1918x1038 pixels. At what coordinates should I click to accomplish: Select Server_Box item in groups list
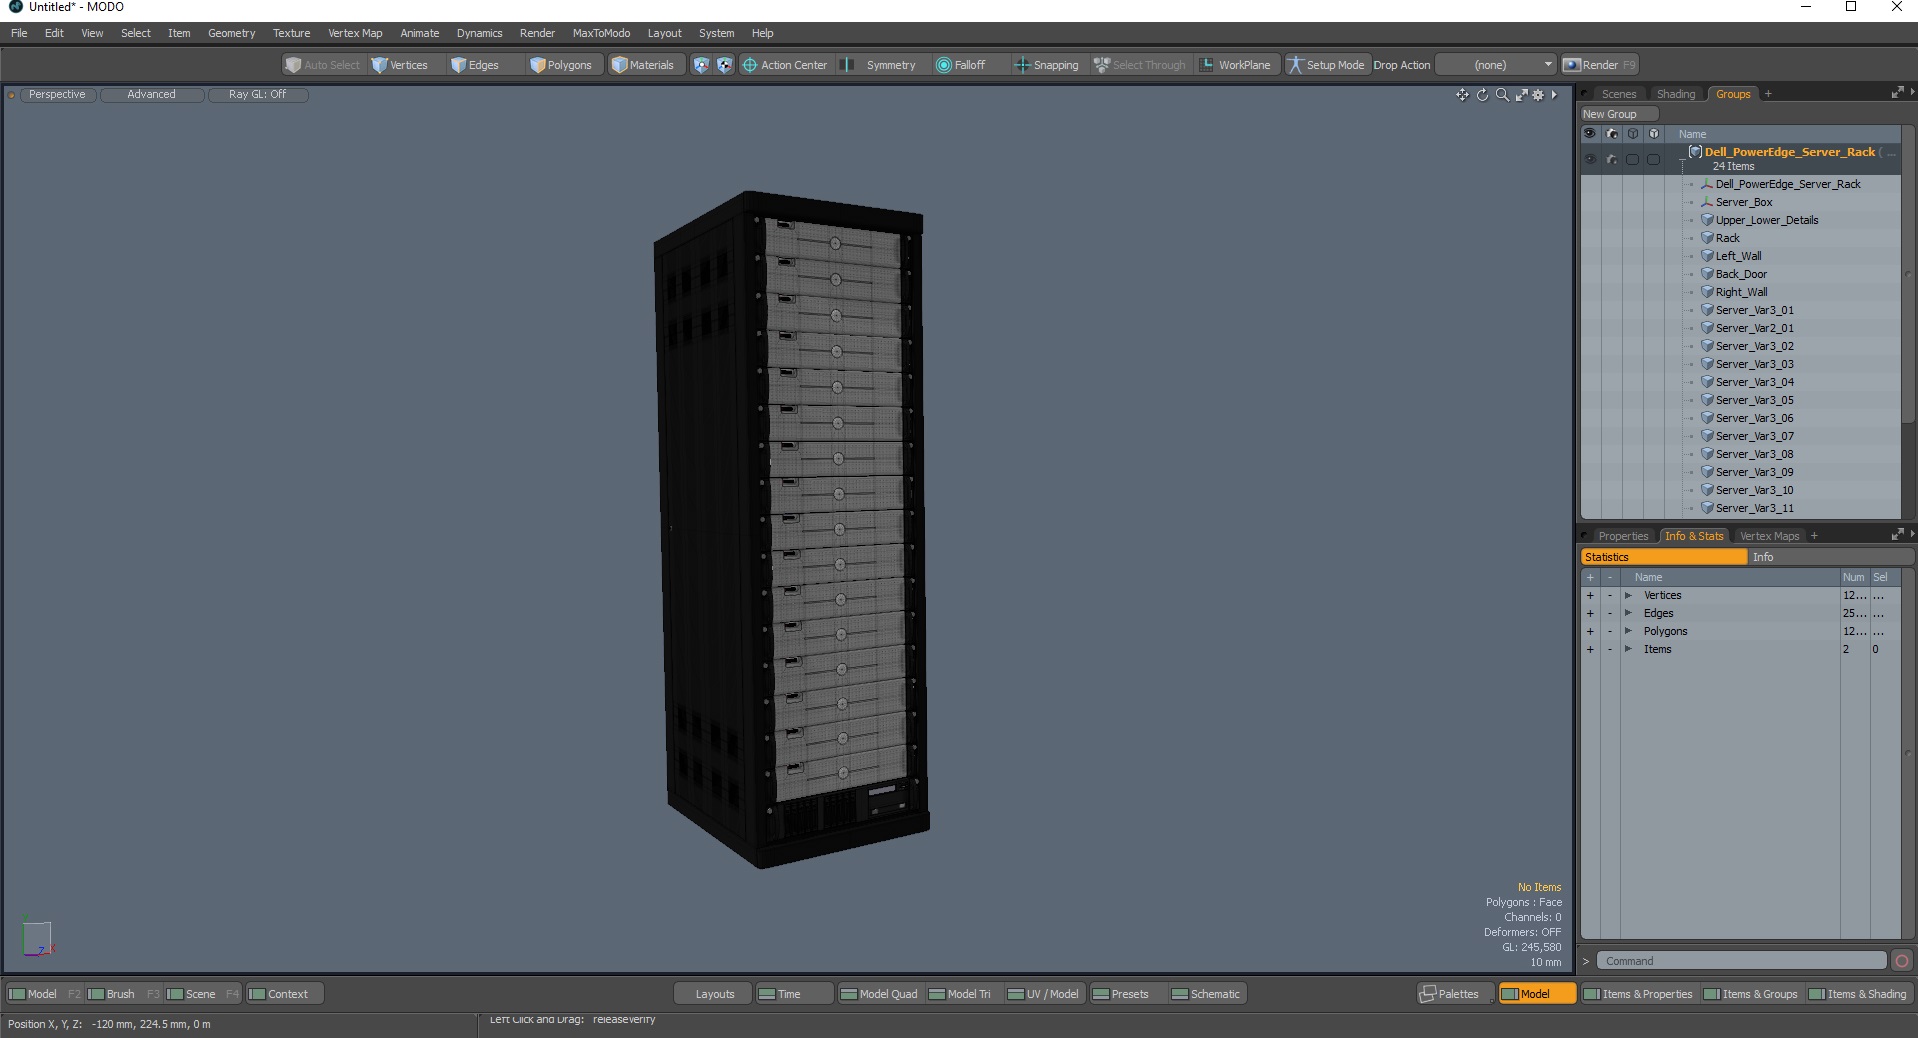(1743, 202)
